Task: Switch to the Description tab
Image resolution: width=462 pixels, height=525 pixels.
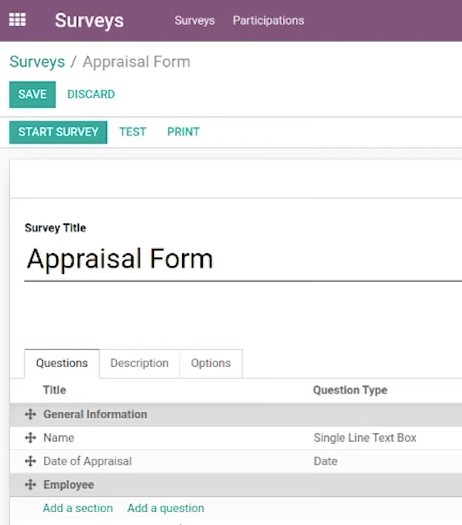Action: 139,363
